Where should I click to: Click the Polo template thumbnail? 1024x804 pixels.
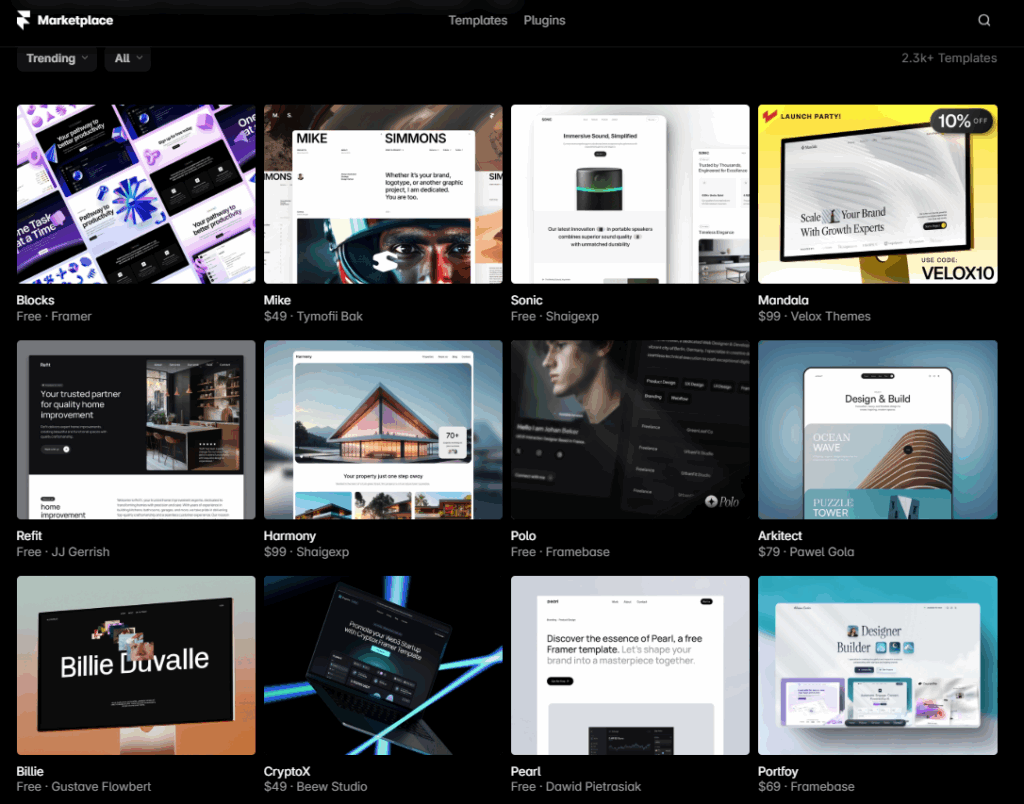pos(630,429)
